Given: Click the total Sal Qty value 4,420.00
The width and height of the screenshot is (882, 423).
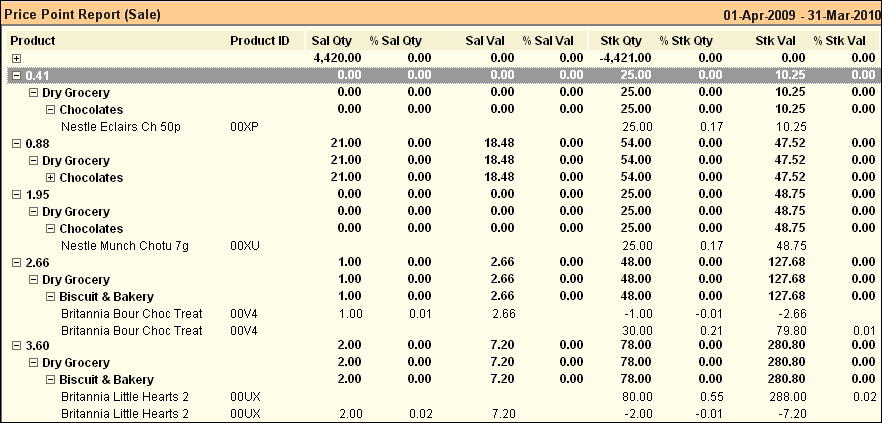Looking at the screenshot, I should click(337, 58).
